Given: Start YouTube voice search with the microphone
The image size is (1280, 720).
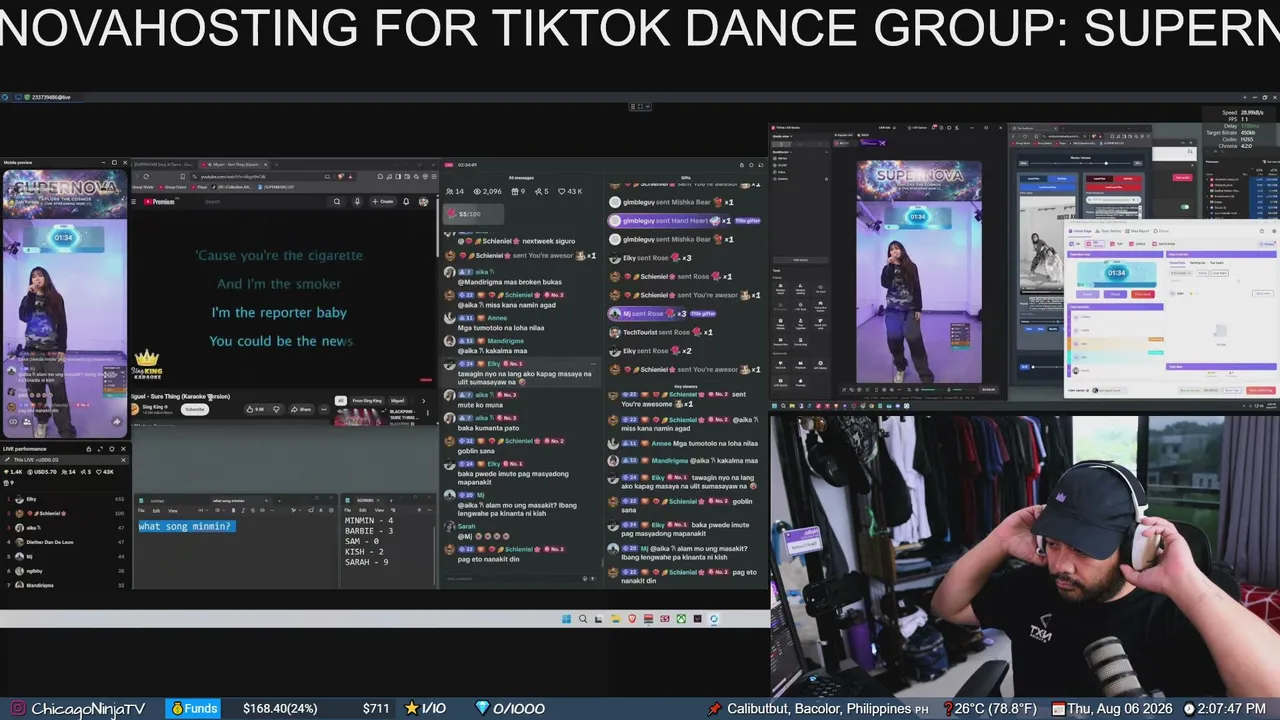Looking at the screenshot, I should coord(357,201).
